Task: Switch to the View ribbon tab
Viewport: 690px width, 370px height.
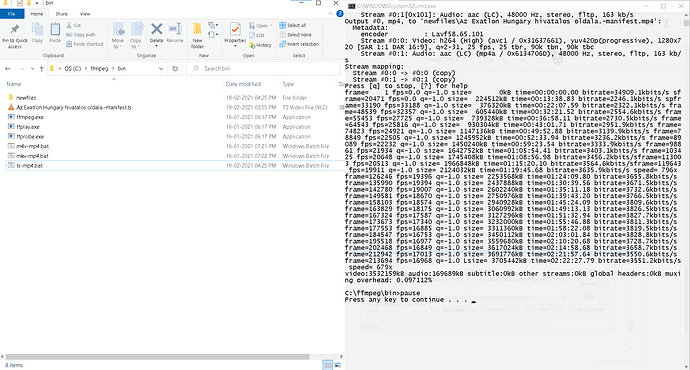Action: 85,14
